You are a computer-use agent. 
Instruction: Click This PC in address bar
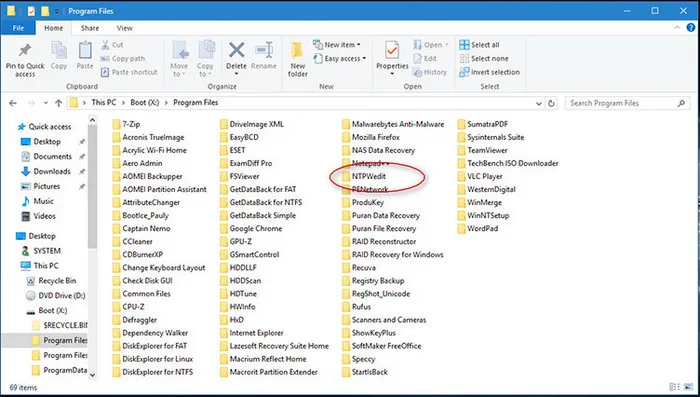104,102
